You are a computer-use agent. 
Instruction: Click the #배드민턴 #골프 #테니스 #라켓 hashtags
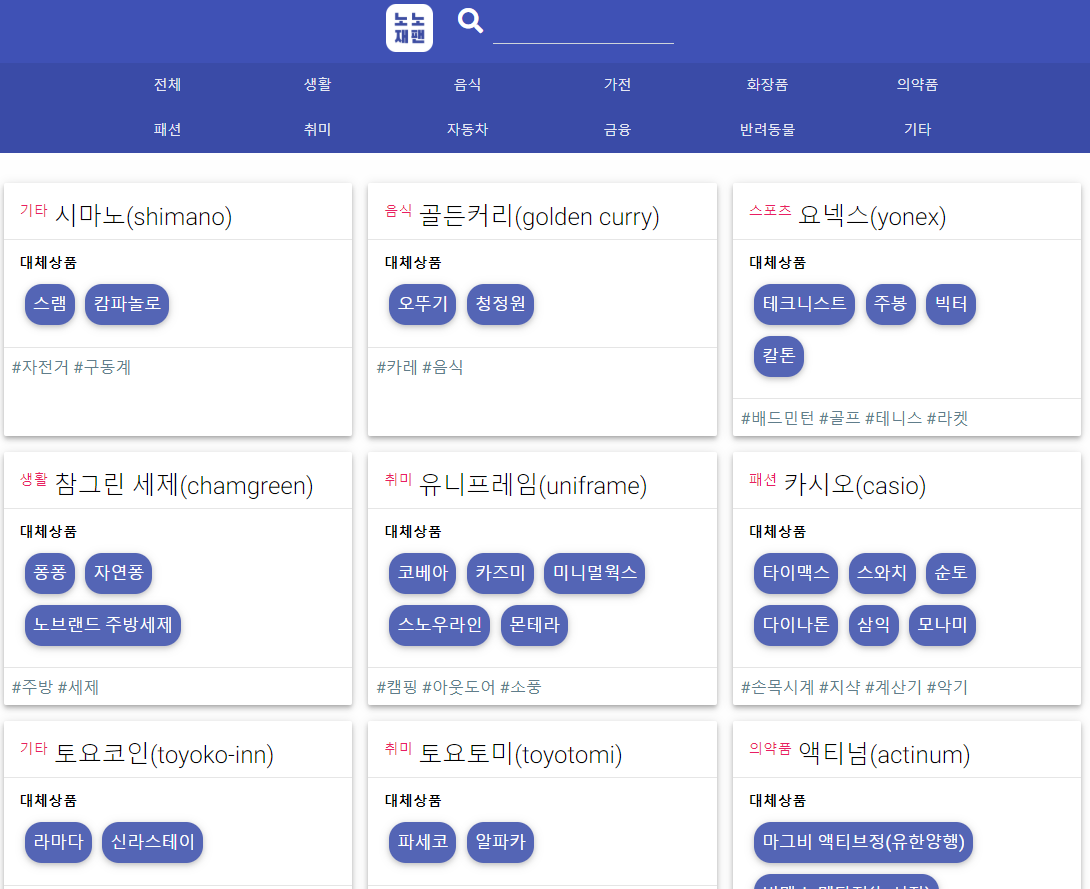pyautogui.click(x=854, y=418)
